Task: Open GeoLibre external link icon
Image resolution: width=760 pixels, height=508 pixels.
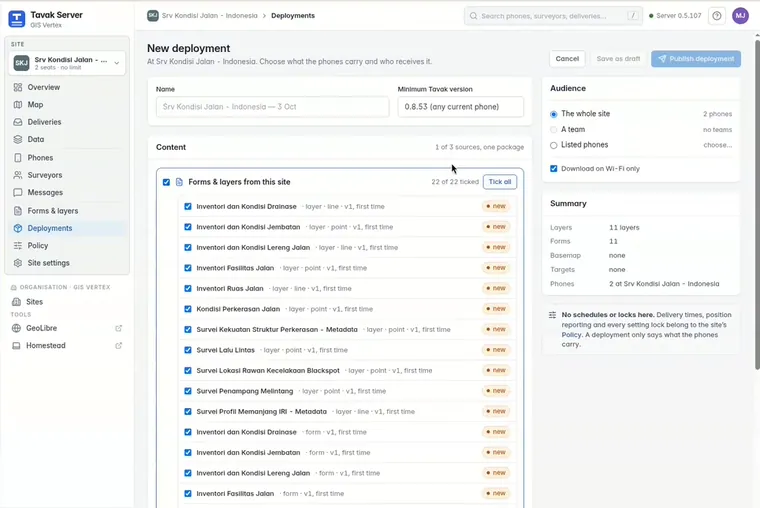Action: pyautogui.click(x=118, y=328)
